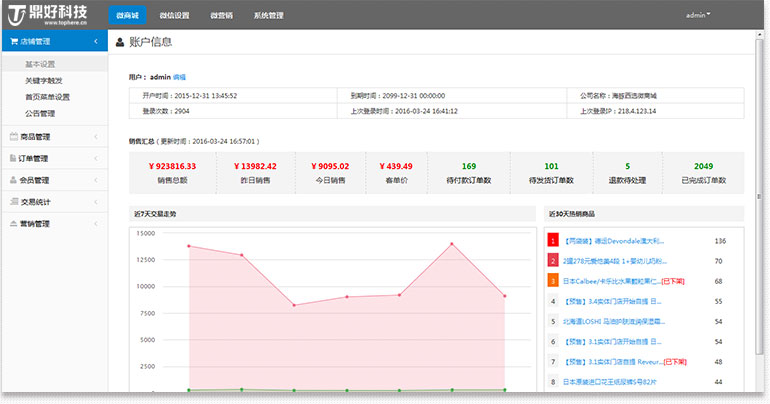The height and width of the screenshot is (404, 770).
Task: Open 关键字触发 in the sidebar submenu
Action: pos(44,80)
